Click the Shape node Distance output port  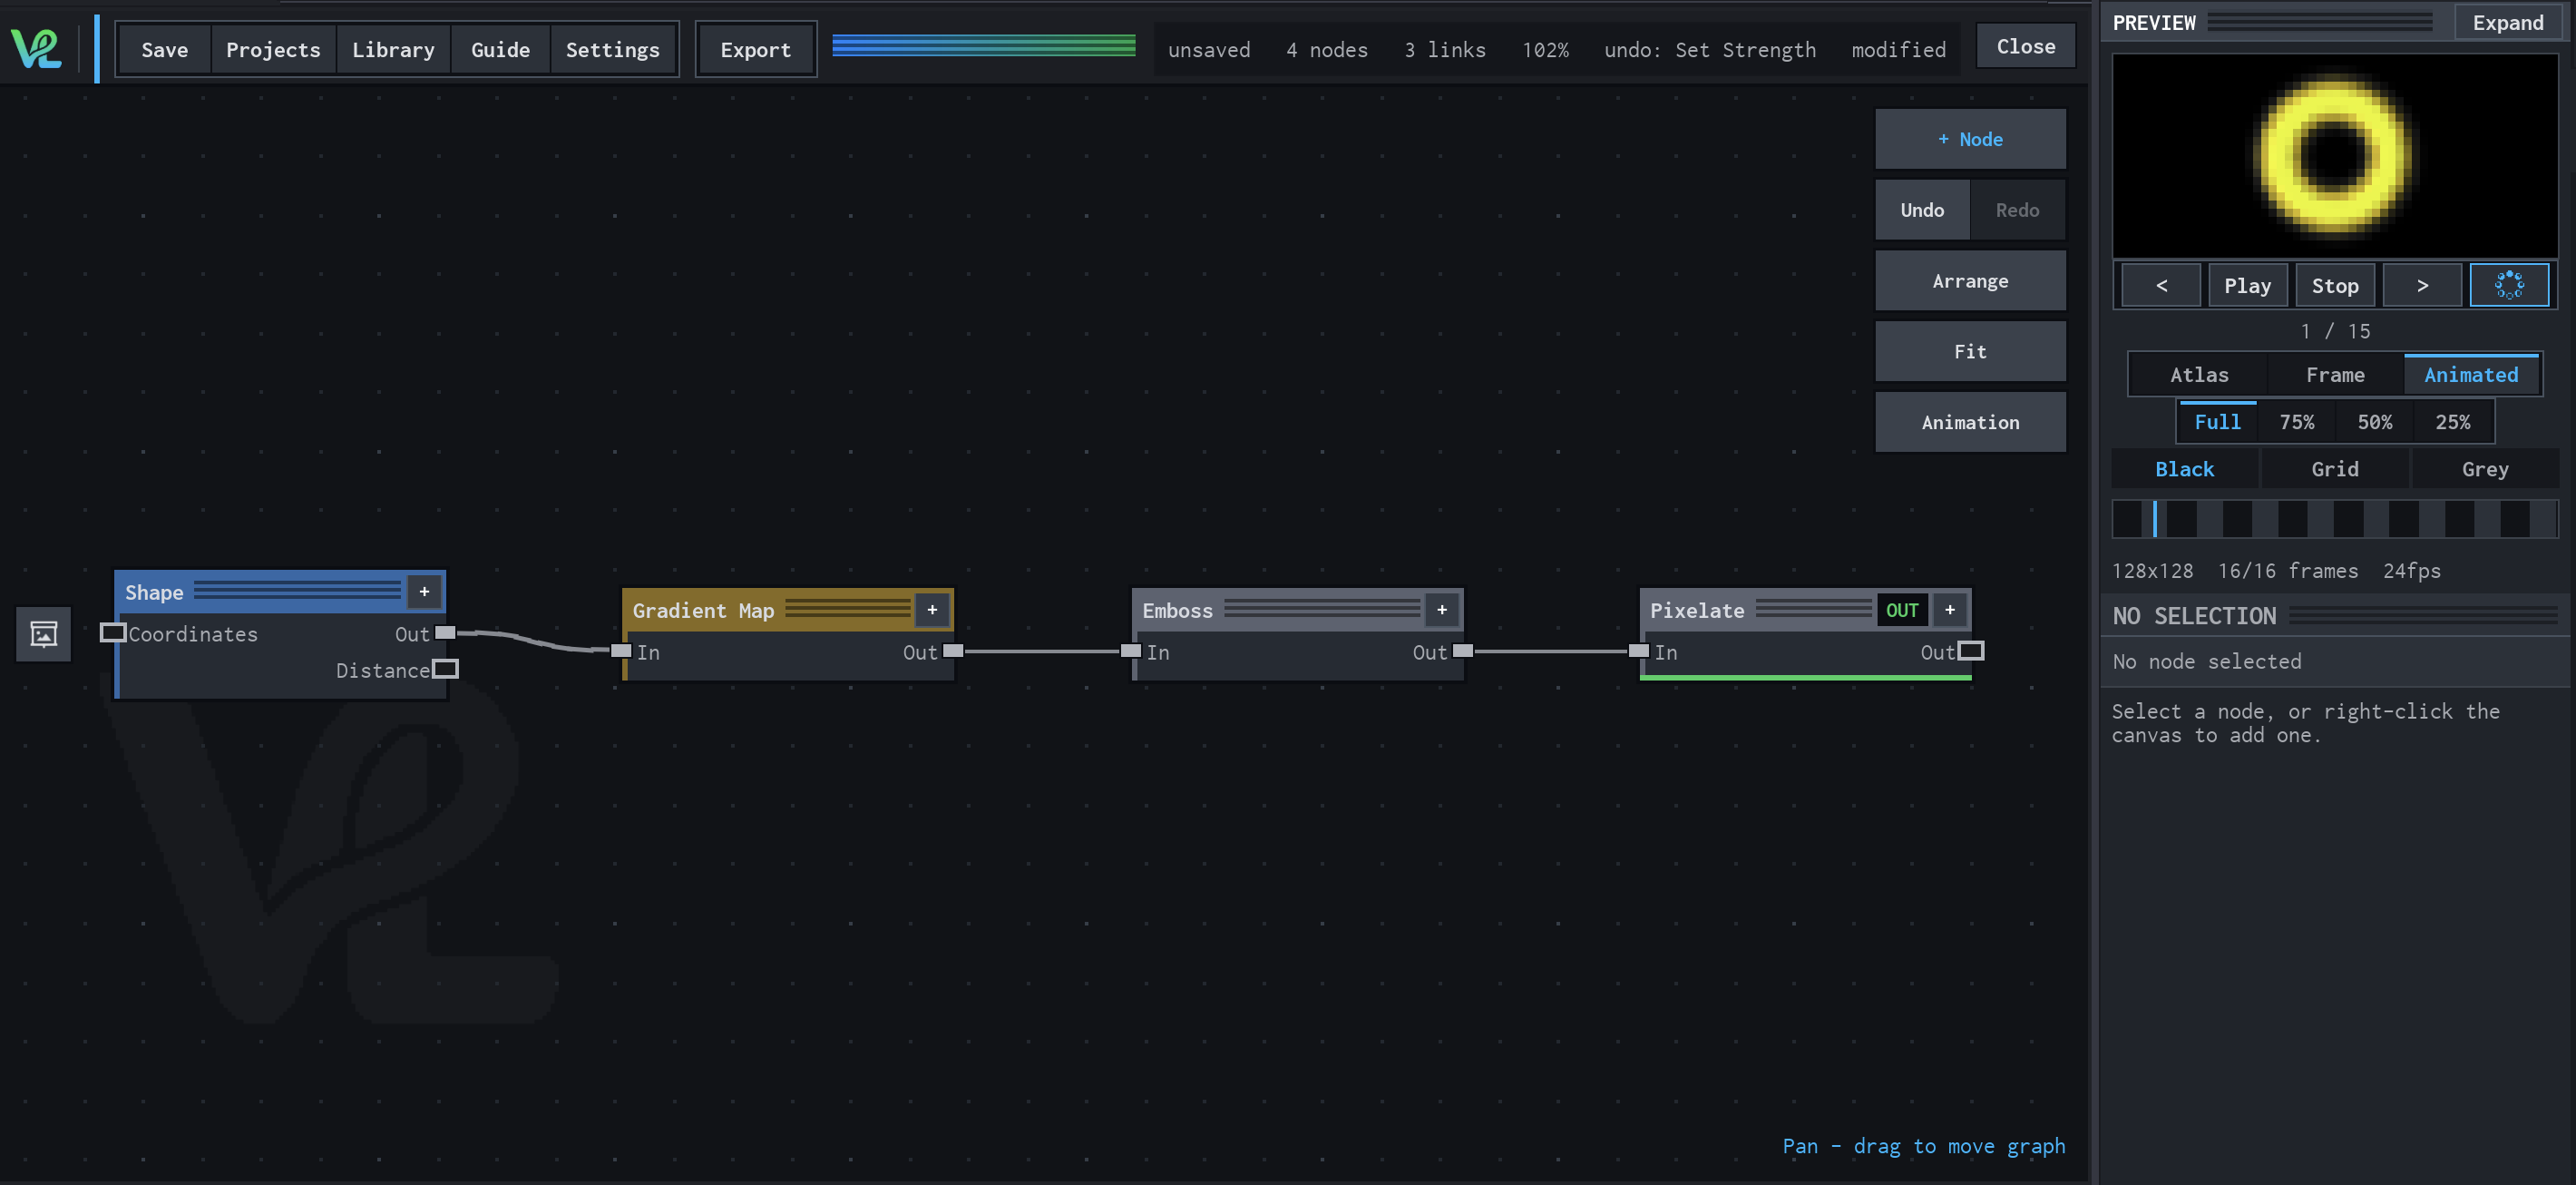tap(445, 669)
